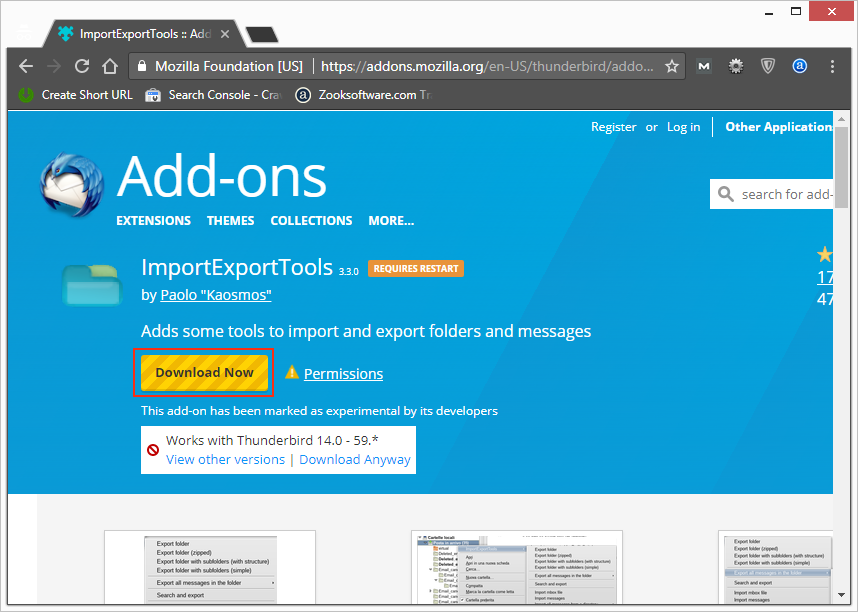Open the M extension icon in toolbar
Viewport: 858px width, 612px height.
coord(704,66)
